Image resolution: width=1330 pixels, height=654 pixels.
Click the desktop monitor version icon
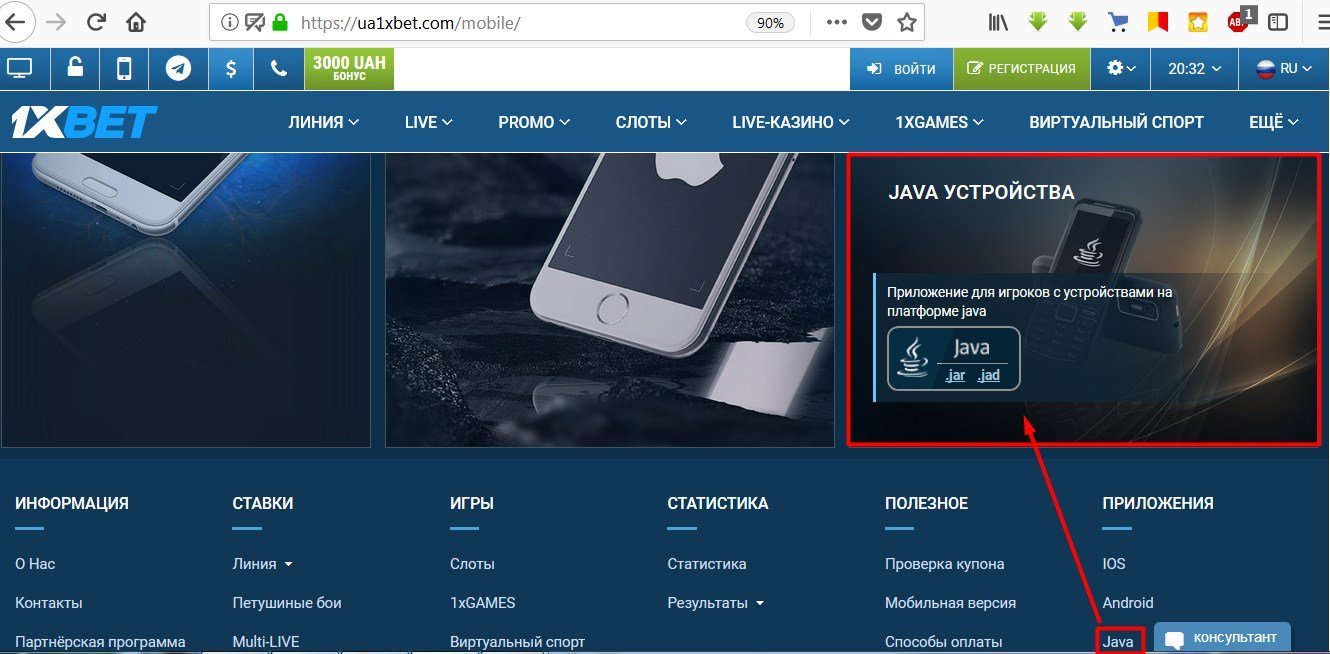coord(19,69)
